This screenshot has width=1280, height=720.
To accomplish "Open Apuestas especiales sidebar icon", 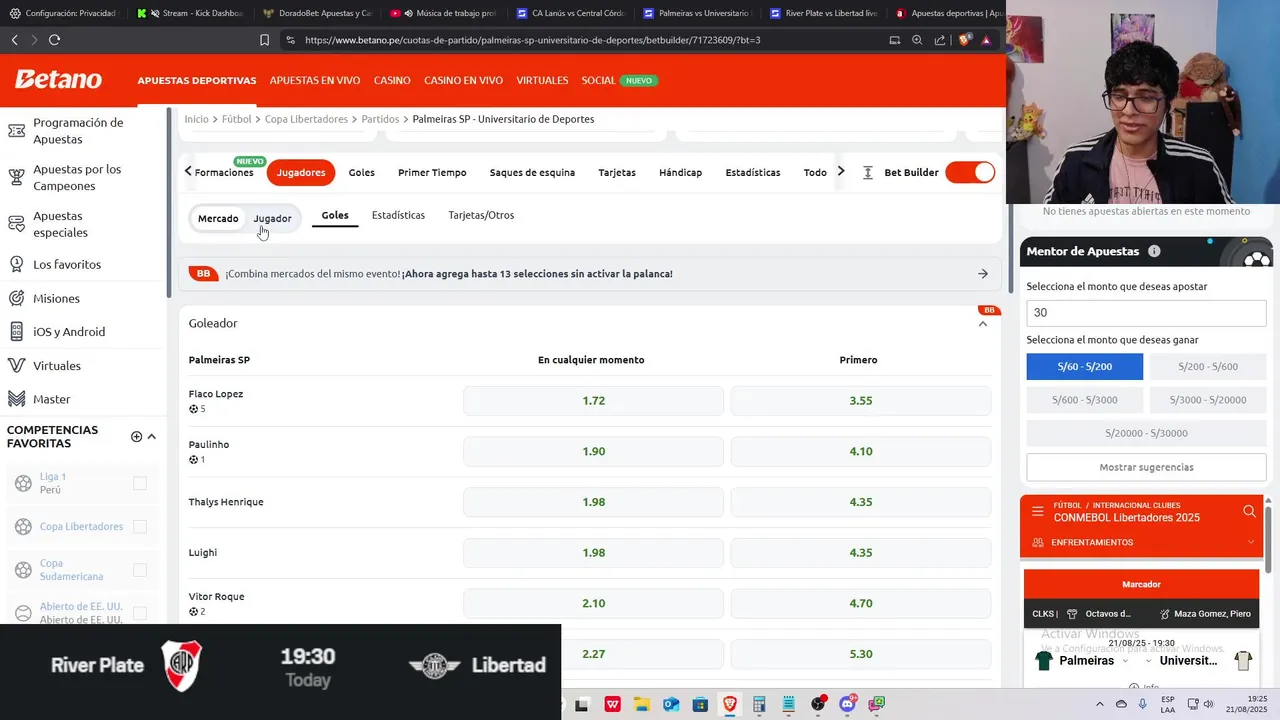I will (16, 224).
